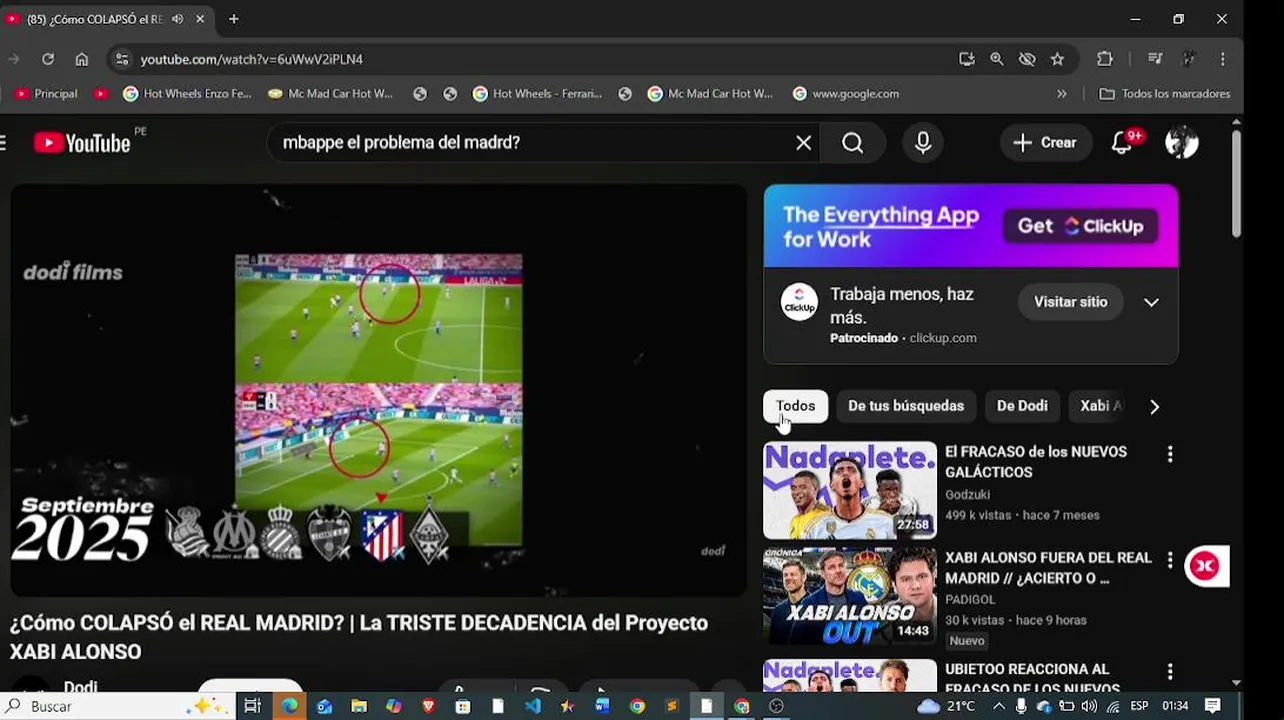Open YouTube notifications bell

1123,143
